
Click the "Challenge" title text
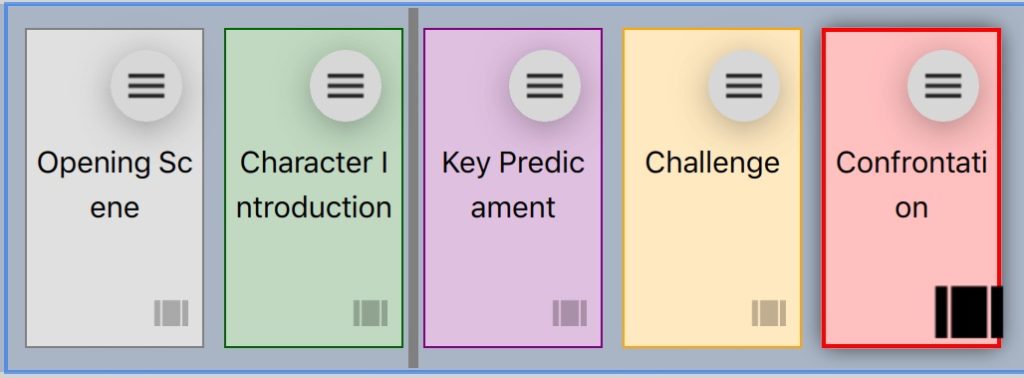point(712,163)
